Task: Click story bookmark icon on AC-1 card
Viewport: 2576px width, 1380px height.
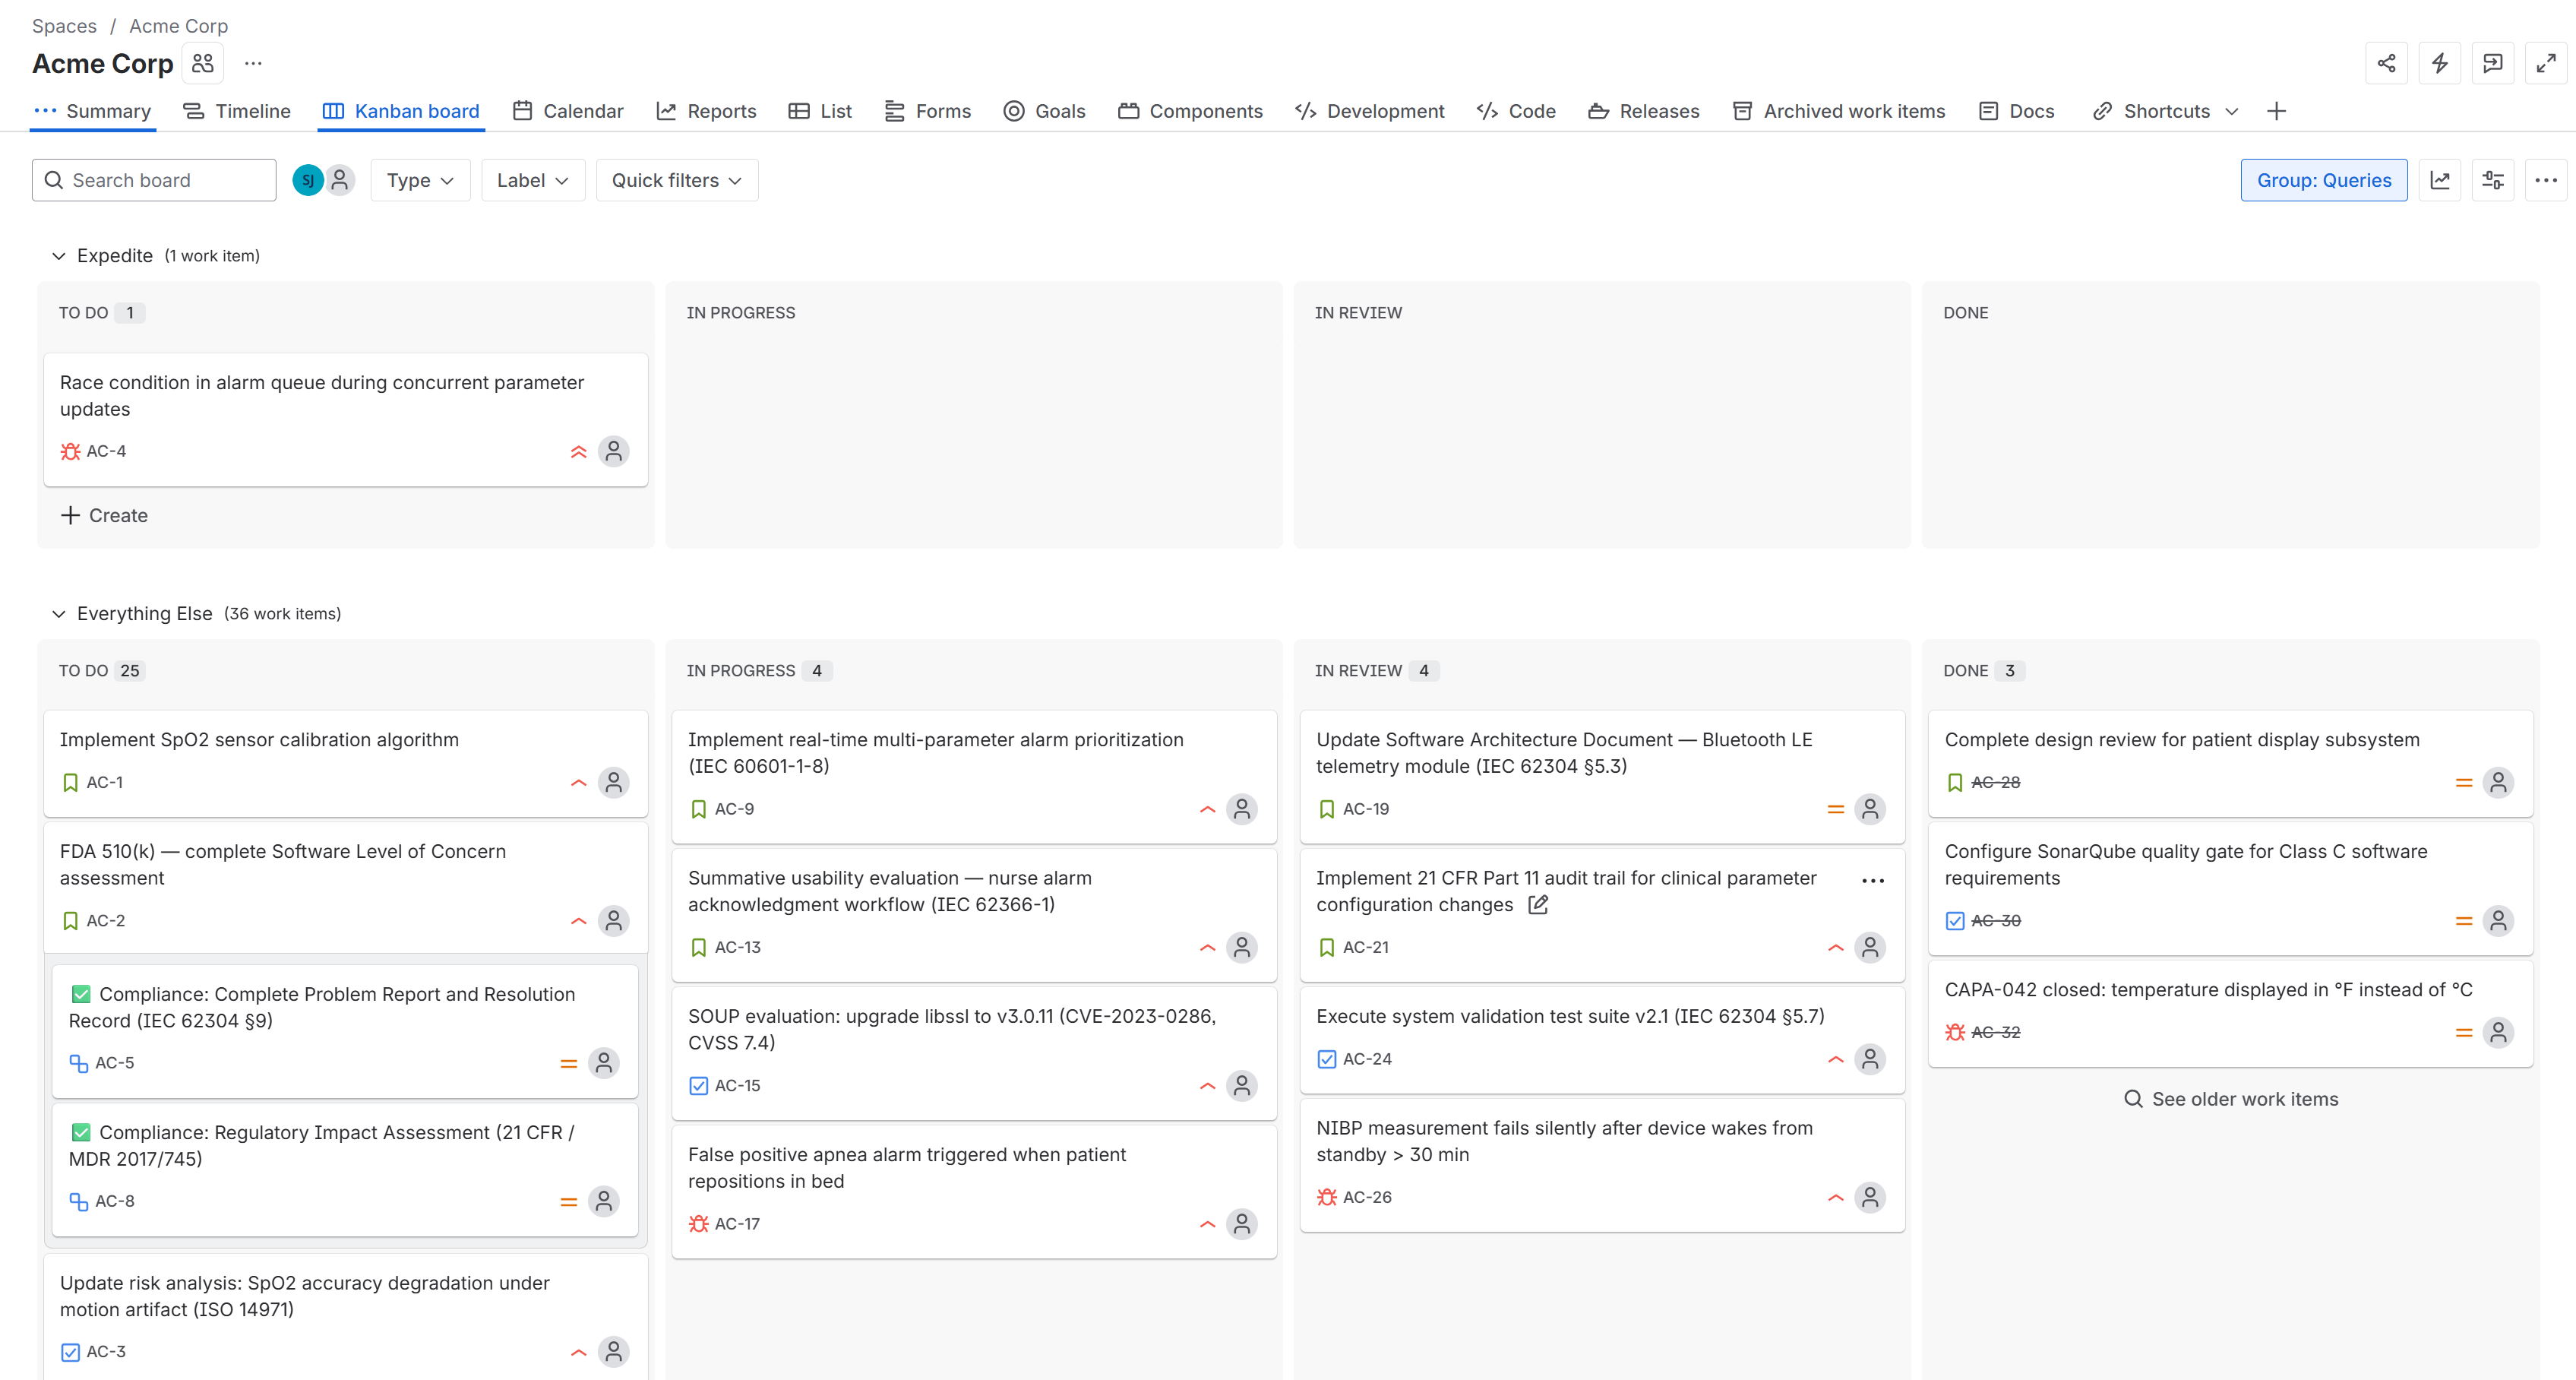Action: 70,783
